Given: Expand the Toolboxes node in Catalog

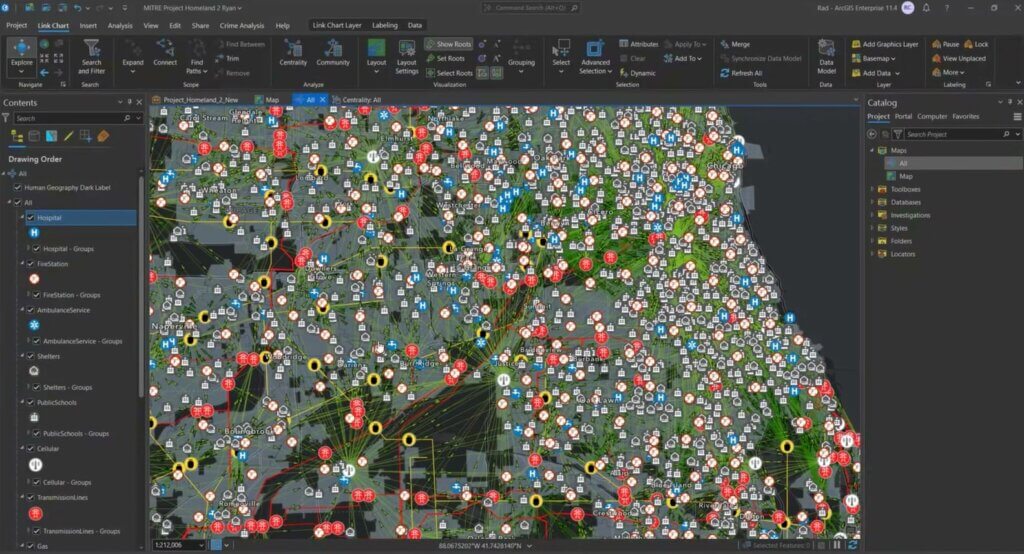Looking at the screenshot, I should [x=872, y=189].
